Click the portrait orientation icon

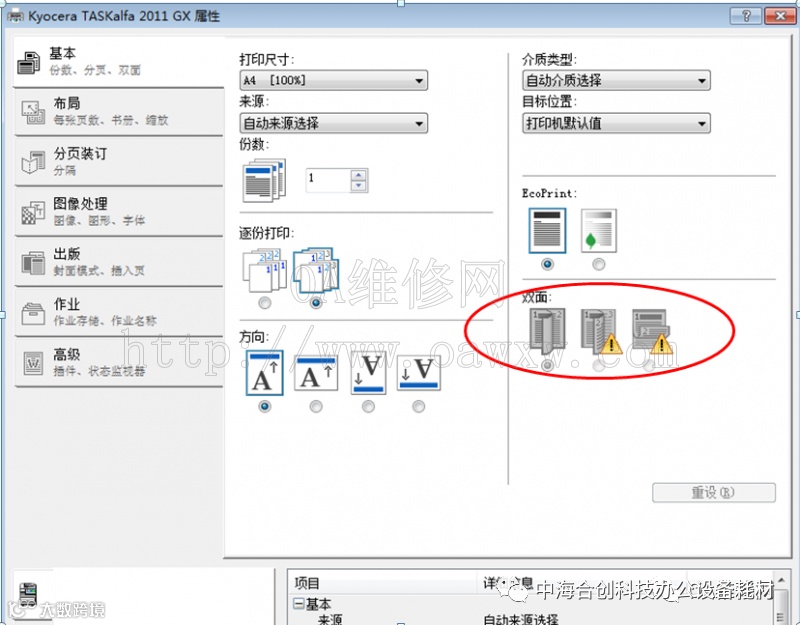(264, 373)
